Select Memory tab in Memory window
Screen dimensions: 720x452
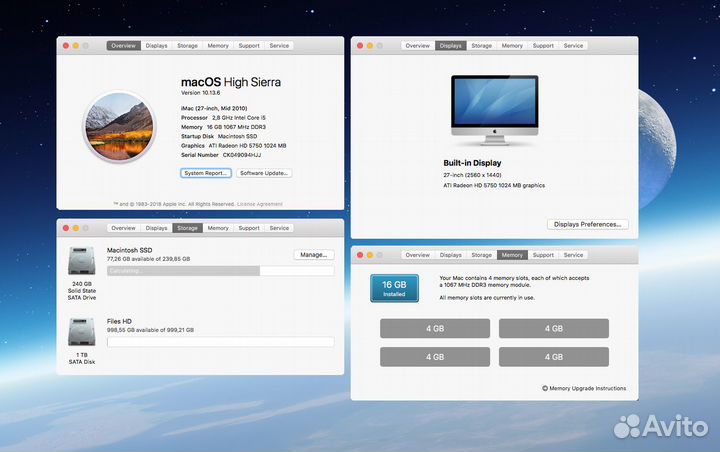(512, 255)
